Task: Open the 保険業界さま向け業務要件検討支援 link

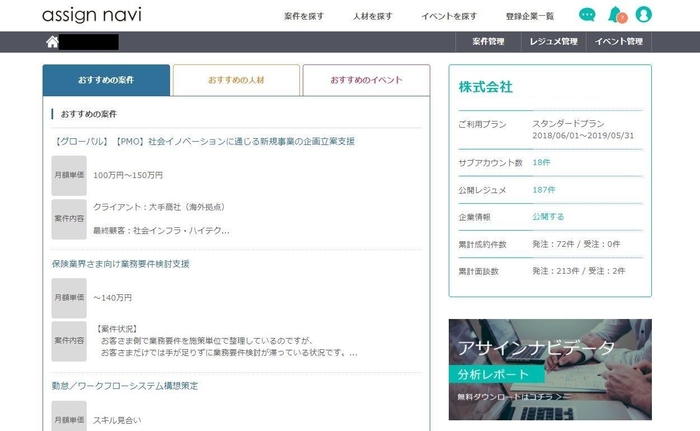Action: coord(121,264)
